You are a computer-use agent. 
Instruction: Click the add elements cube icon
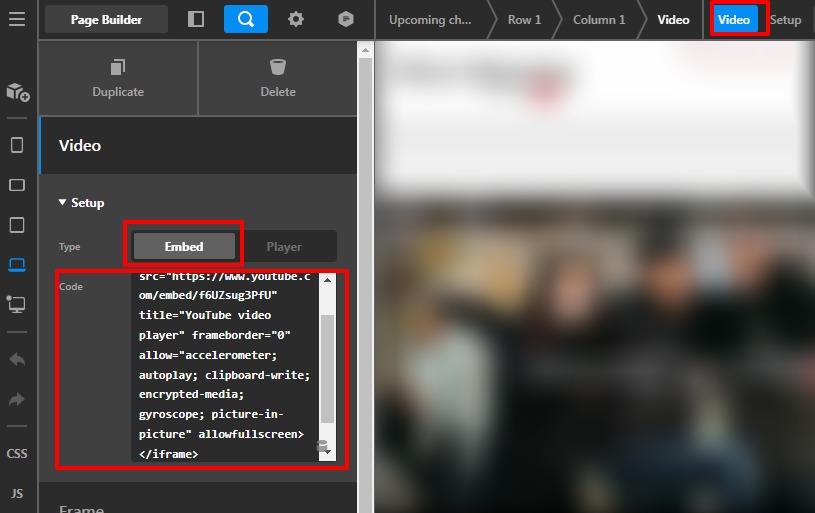coord(17,92)
